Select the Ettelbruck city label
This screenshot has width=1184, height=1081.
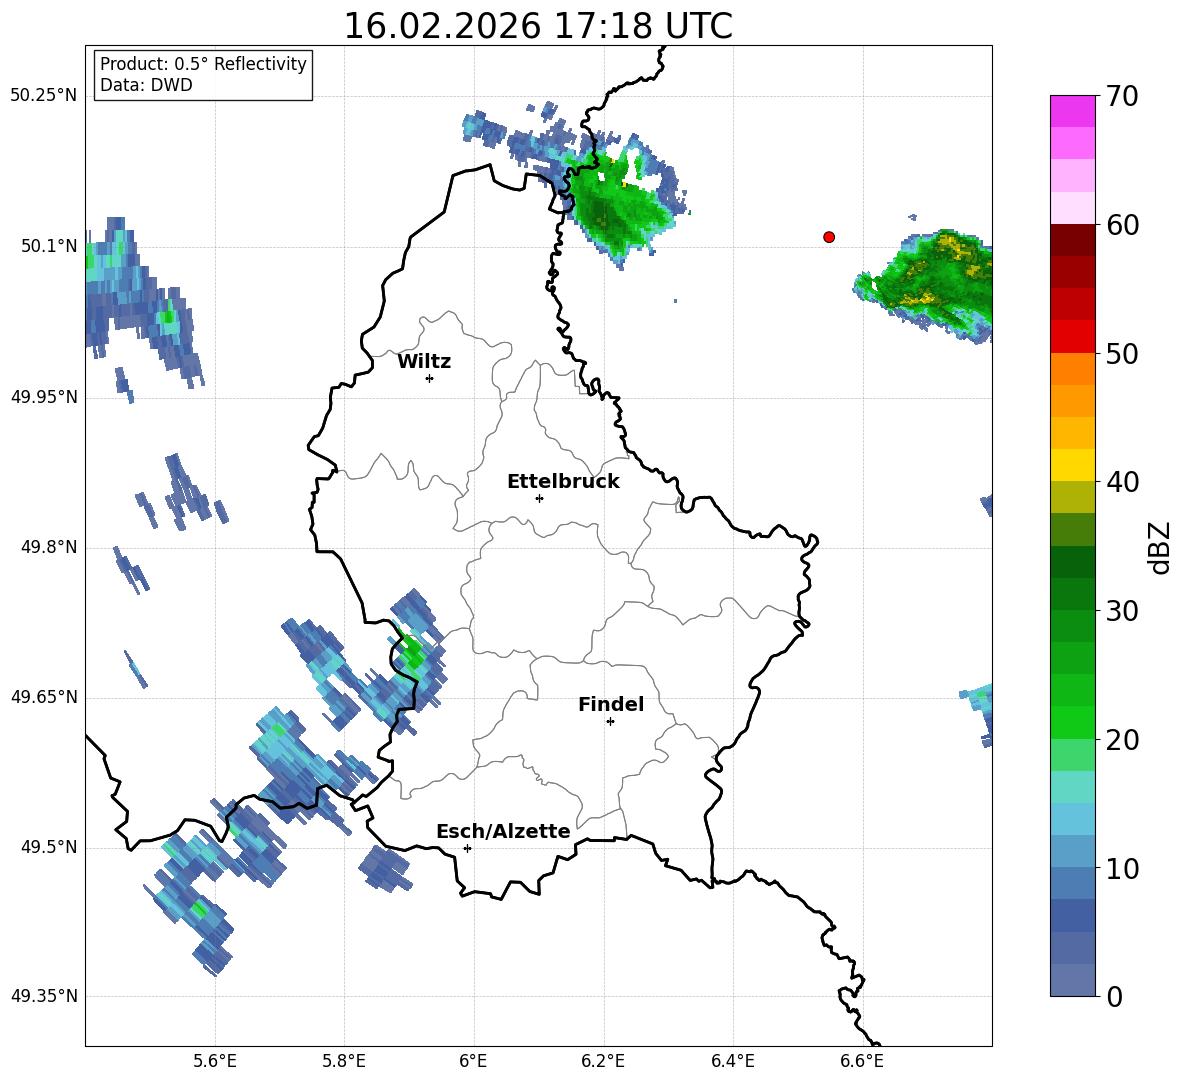563,482
